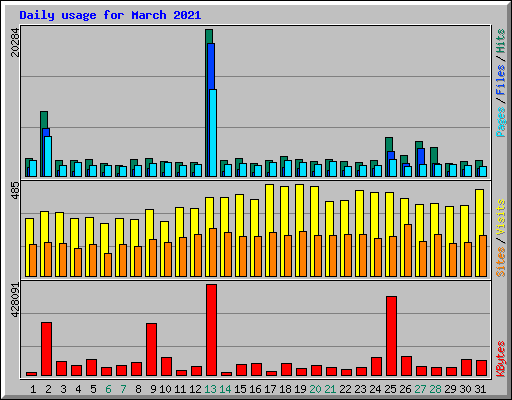Select day 3 on the date axis
The image size is (512, 400).
pyautogui.click(x=63, y=389)
